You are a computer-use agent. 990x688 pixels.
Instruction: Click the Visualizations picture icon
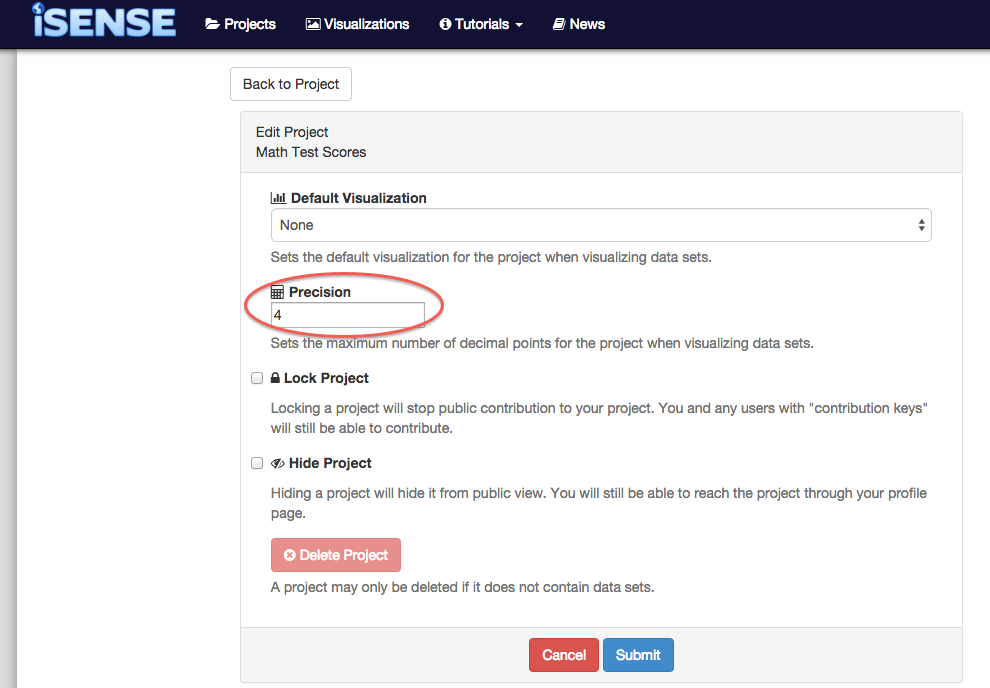[x=313, y=24]
